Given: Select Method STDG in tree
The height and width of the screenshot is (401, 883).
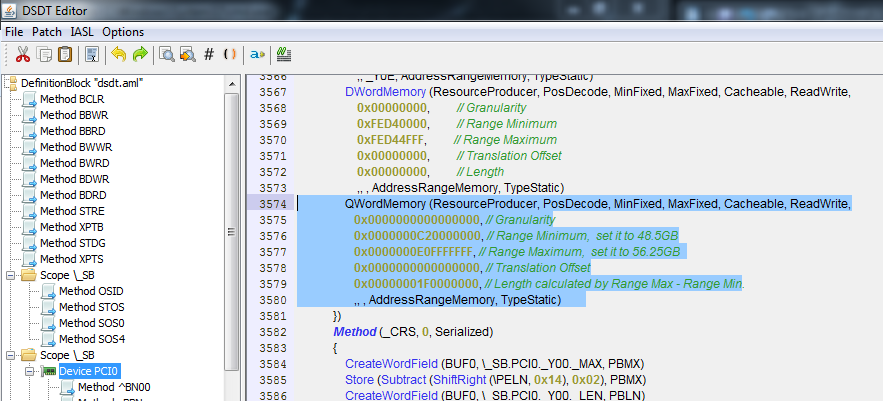Looking at the screenshot, I should pos(73,243).
